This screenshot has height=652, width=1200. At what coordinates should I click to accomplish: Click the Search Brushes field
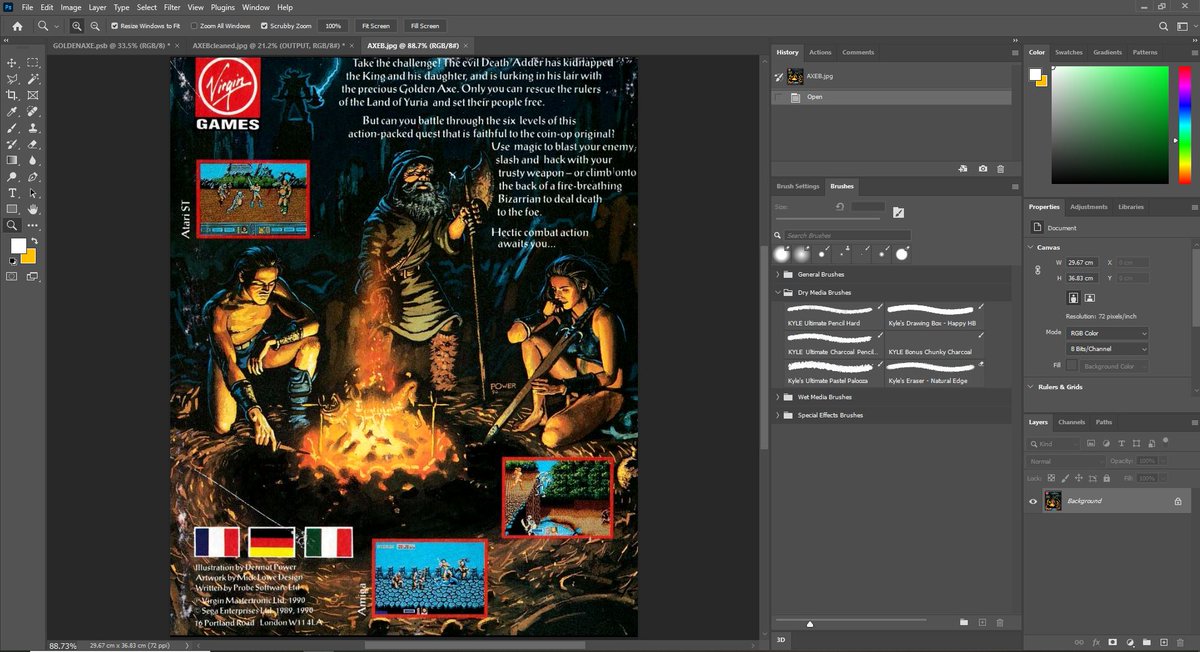[847, 235]
